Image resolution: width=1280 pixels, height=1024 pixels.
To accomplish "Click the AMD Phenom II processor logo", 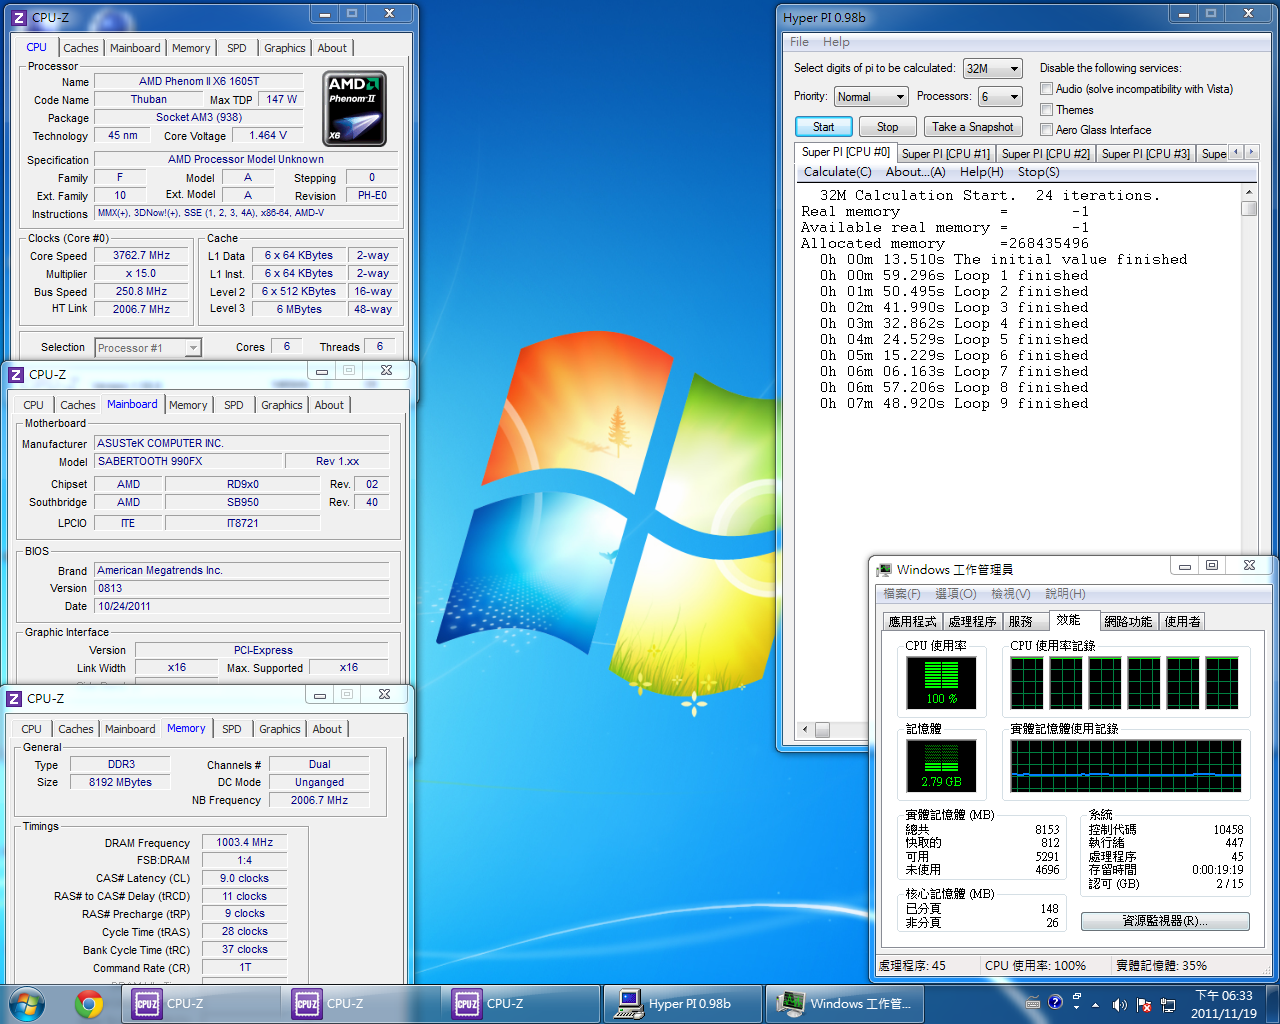I will point(354,109).
